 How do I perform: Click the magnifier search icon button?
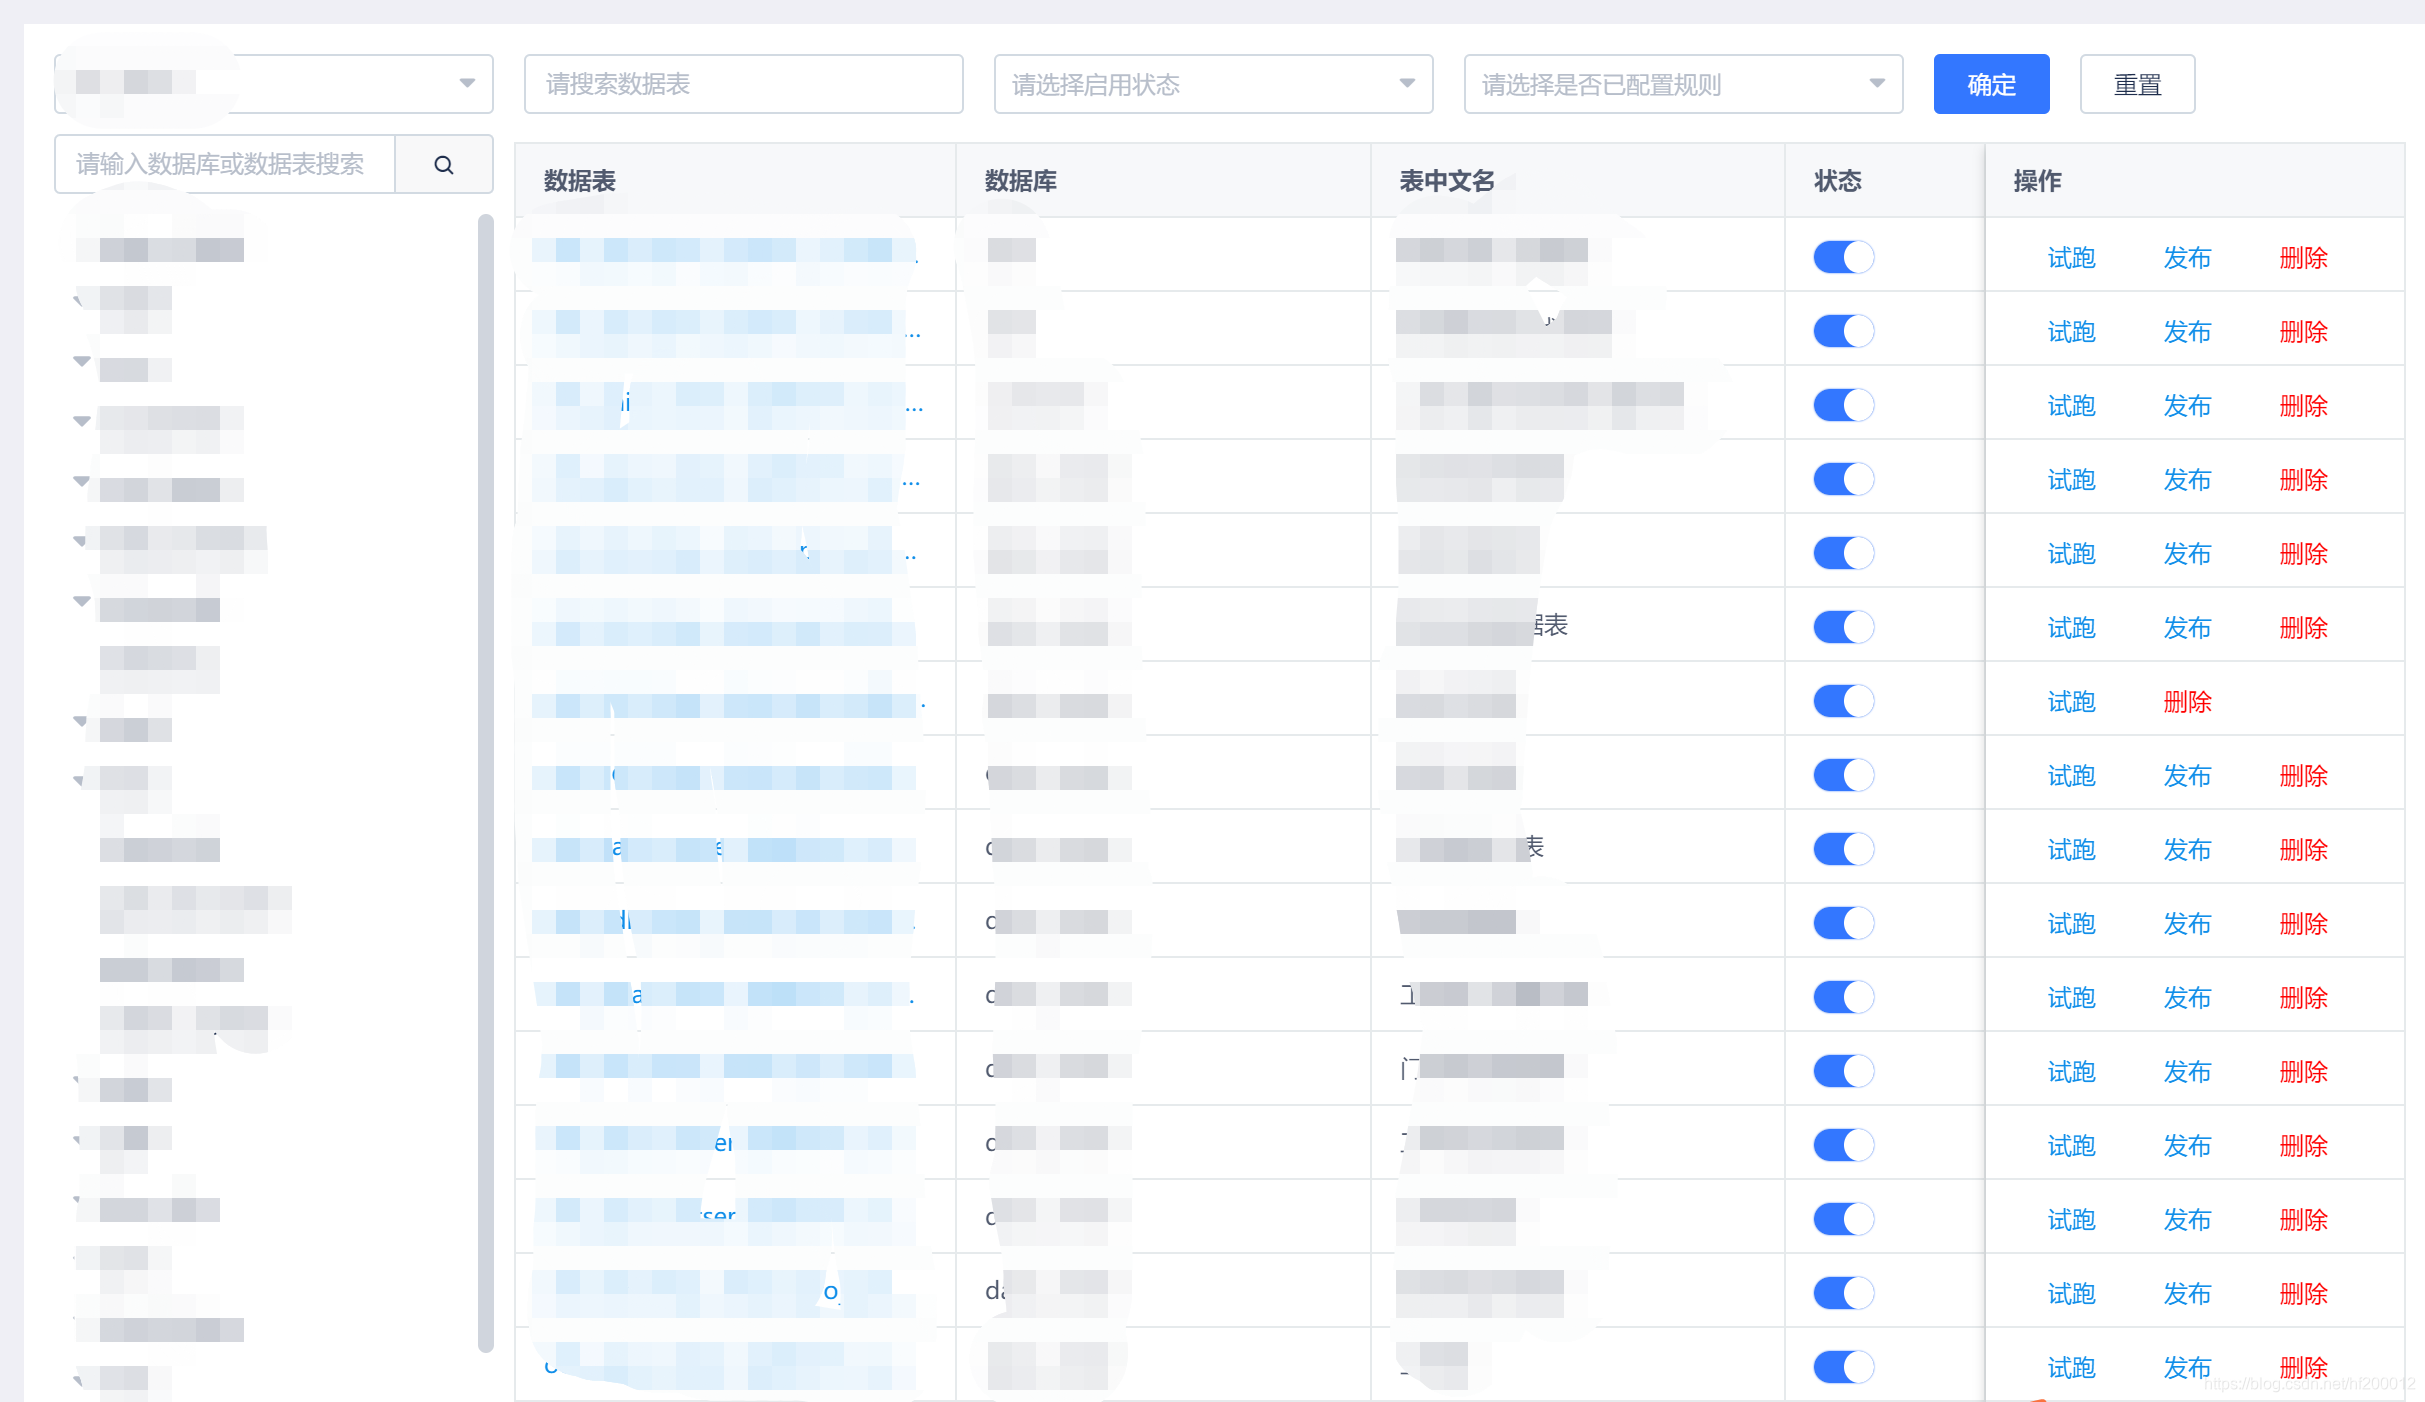pyautogui.click(x=444, y=164)
